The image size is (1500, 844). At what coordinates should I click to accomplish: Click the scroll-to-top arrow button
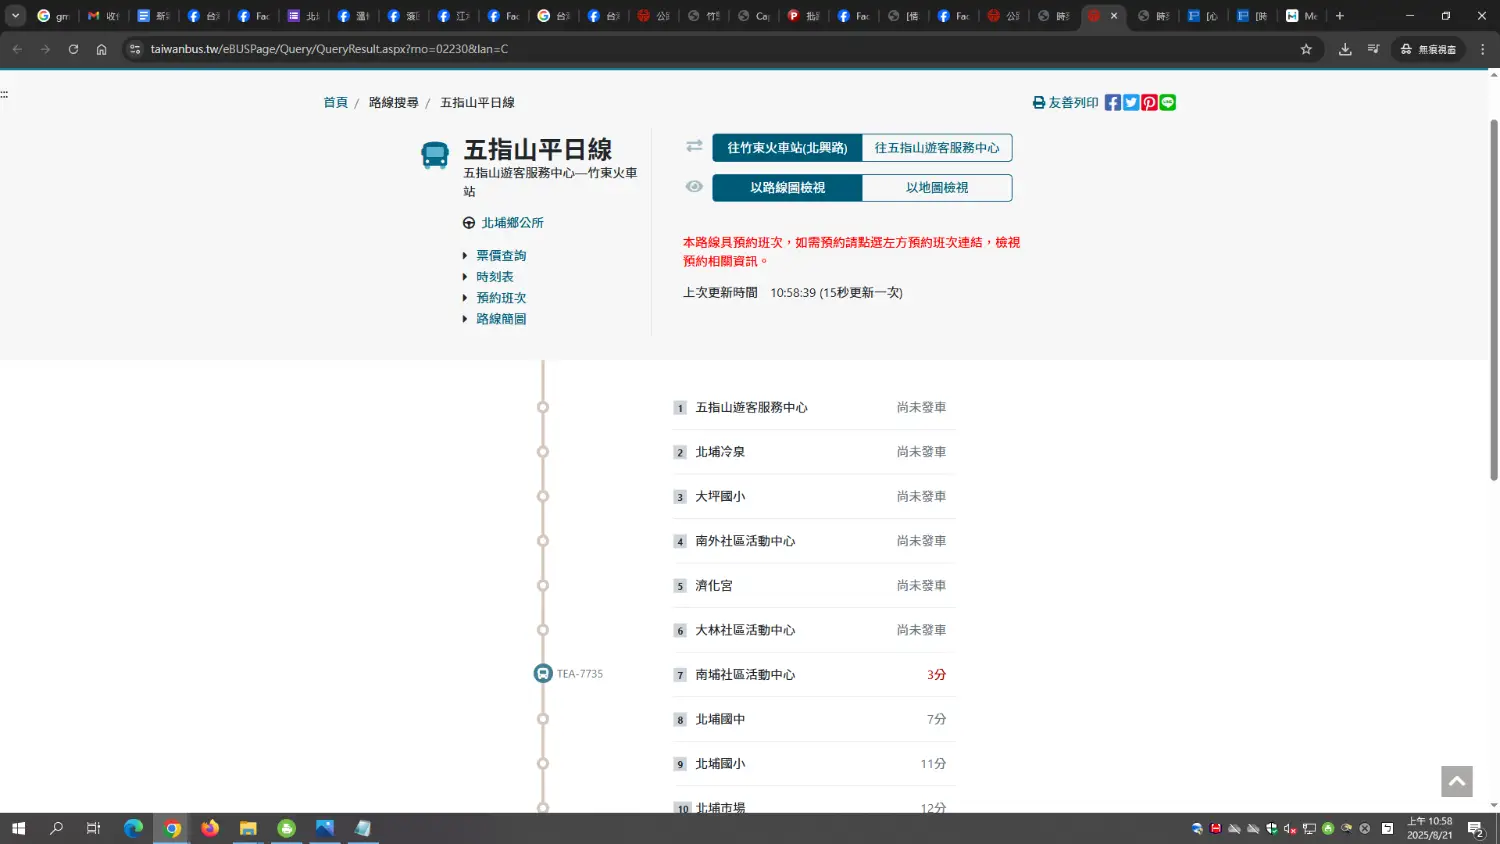(x=1456, y=782)
